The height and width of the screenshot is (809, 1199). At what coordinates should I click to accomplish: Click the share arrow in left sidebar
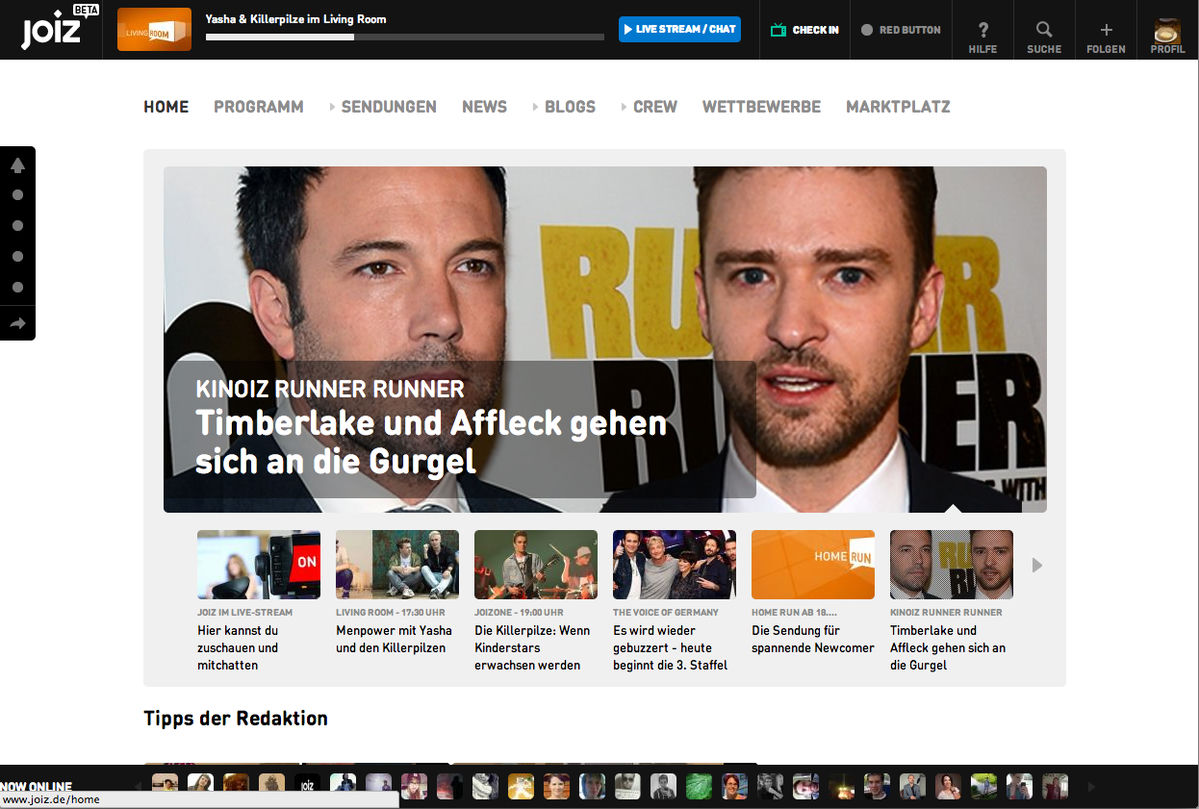tap(18, 323)
